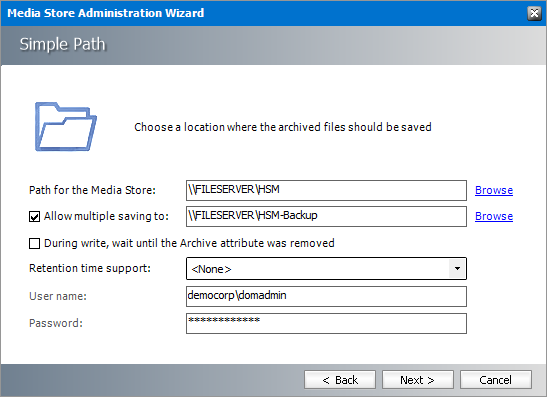Viewport: 547px width, 397px height.
Task: Uncheck Allow multiple saving to
Action: click(34, 216)
